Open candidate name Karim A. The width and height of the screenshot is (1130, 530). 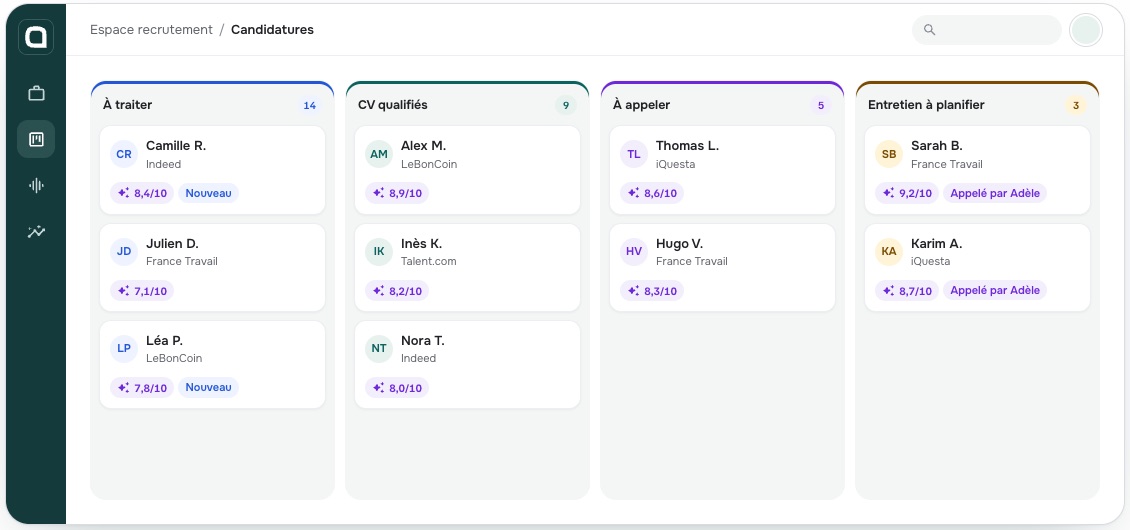point(937,244)
